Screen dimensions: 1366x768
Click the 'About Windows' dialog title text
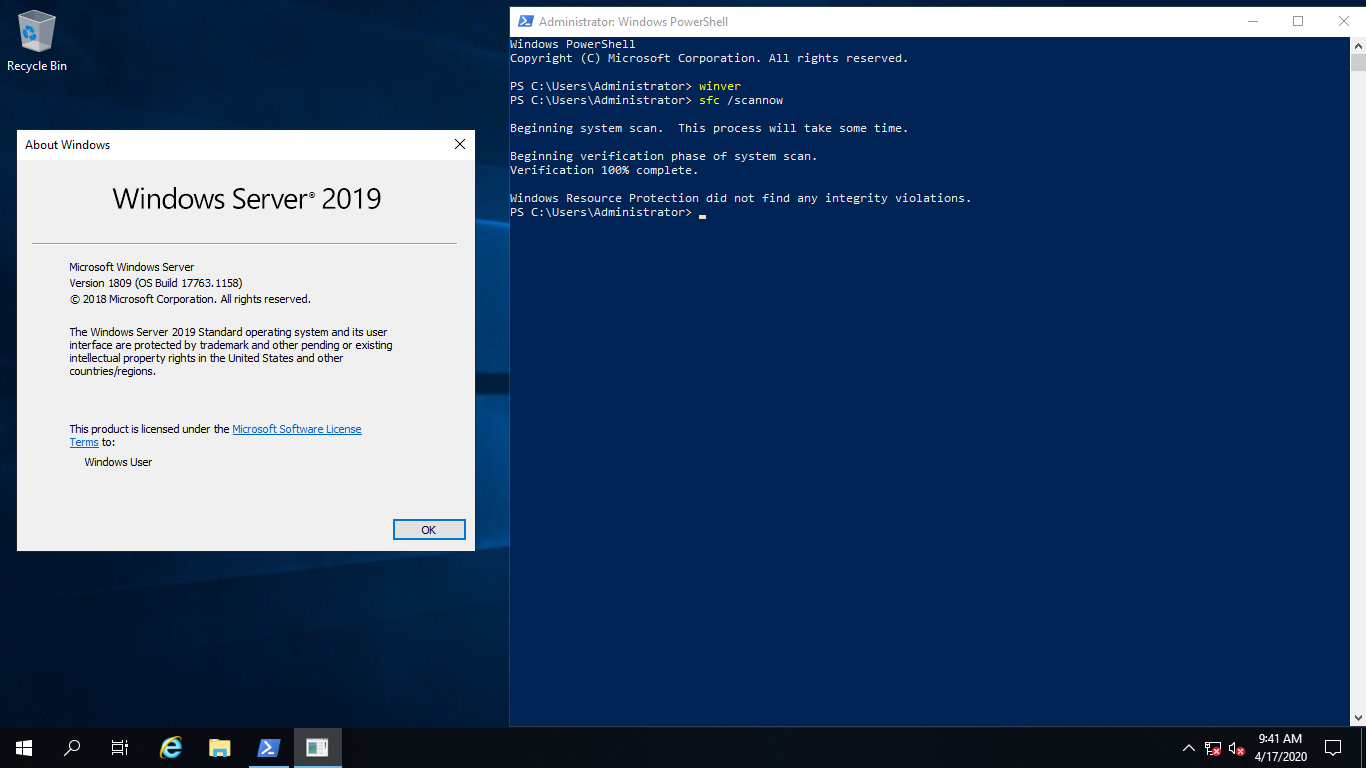(x=67, y=144)
